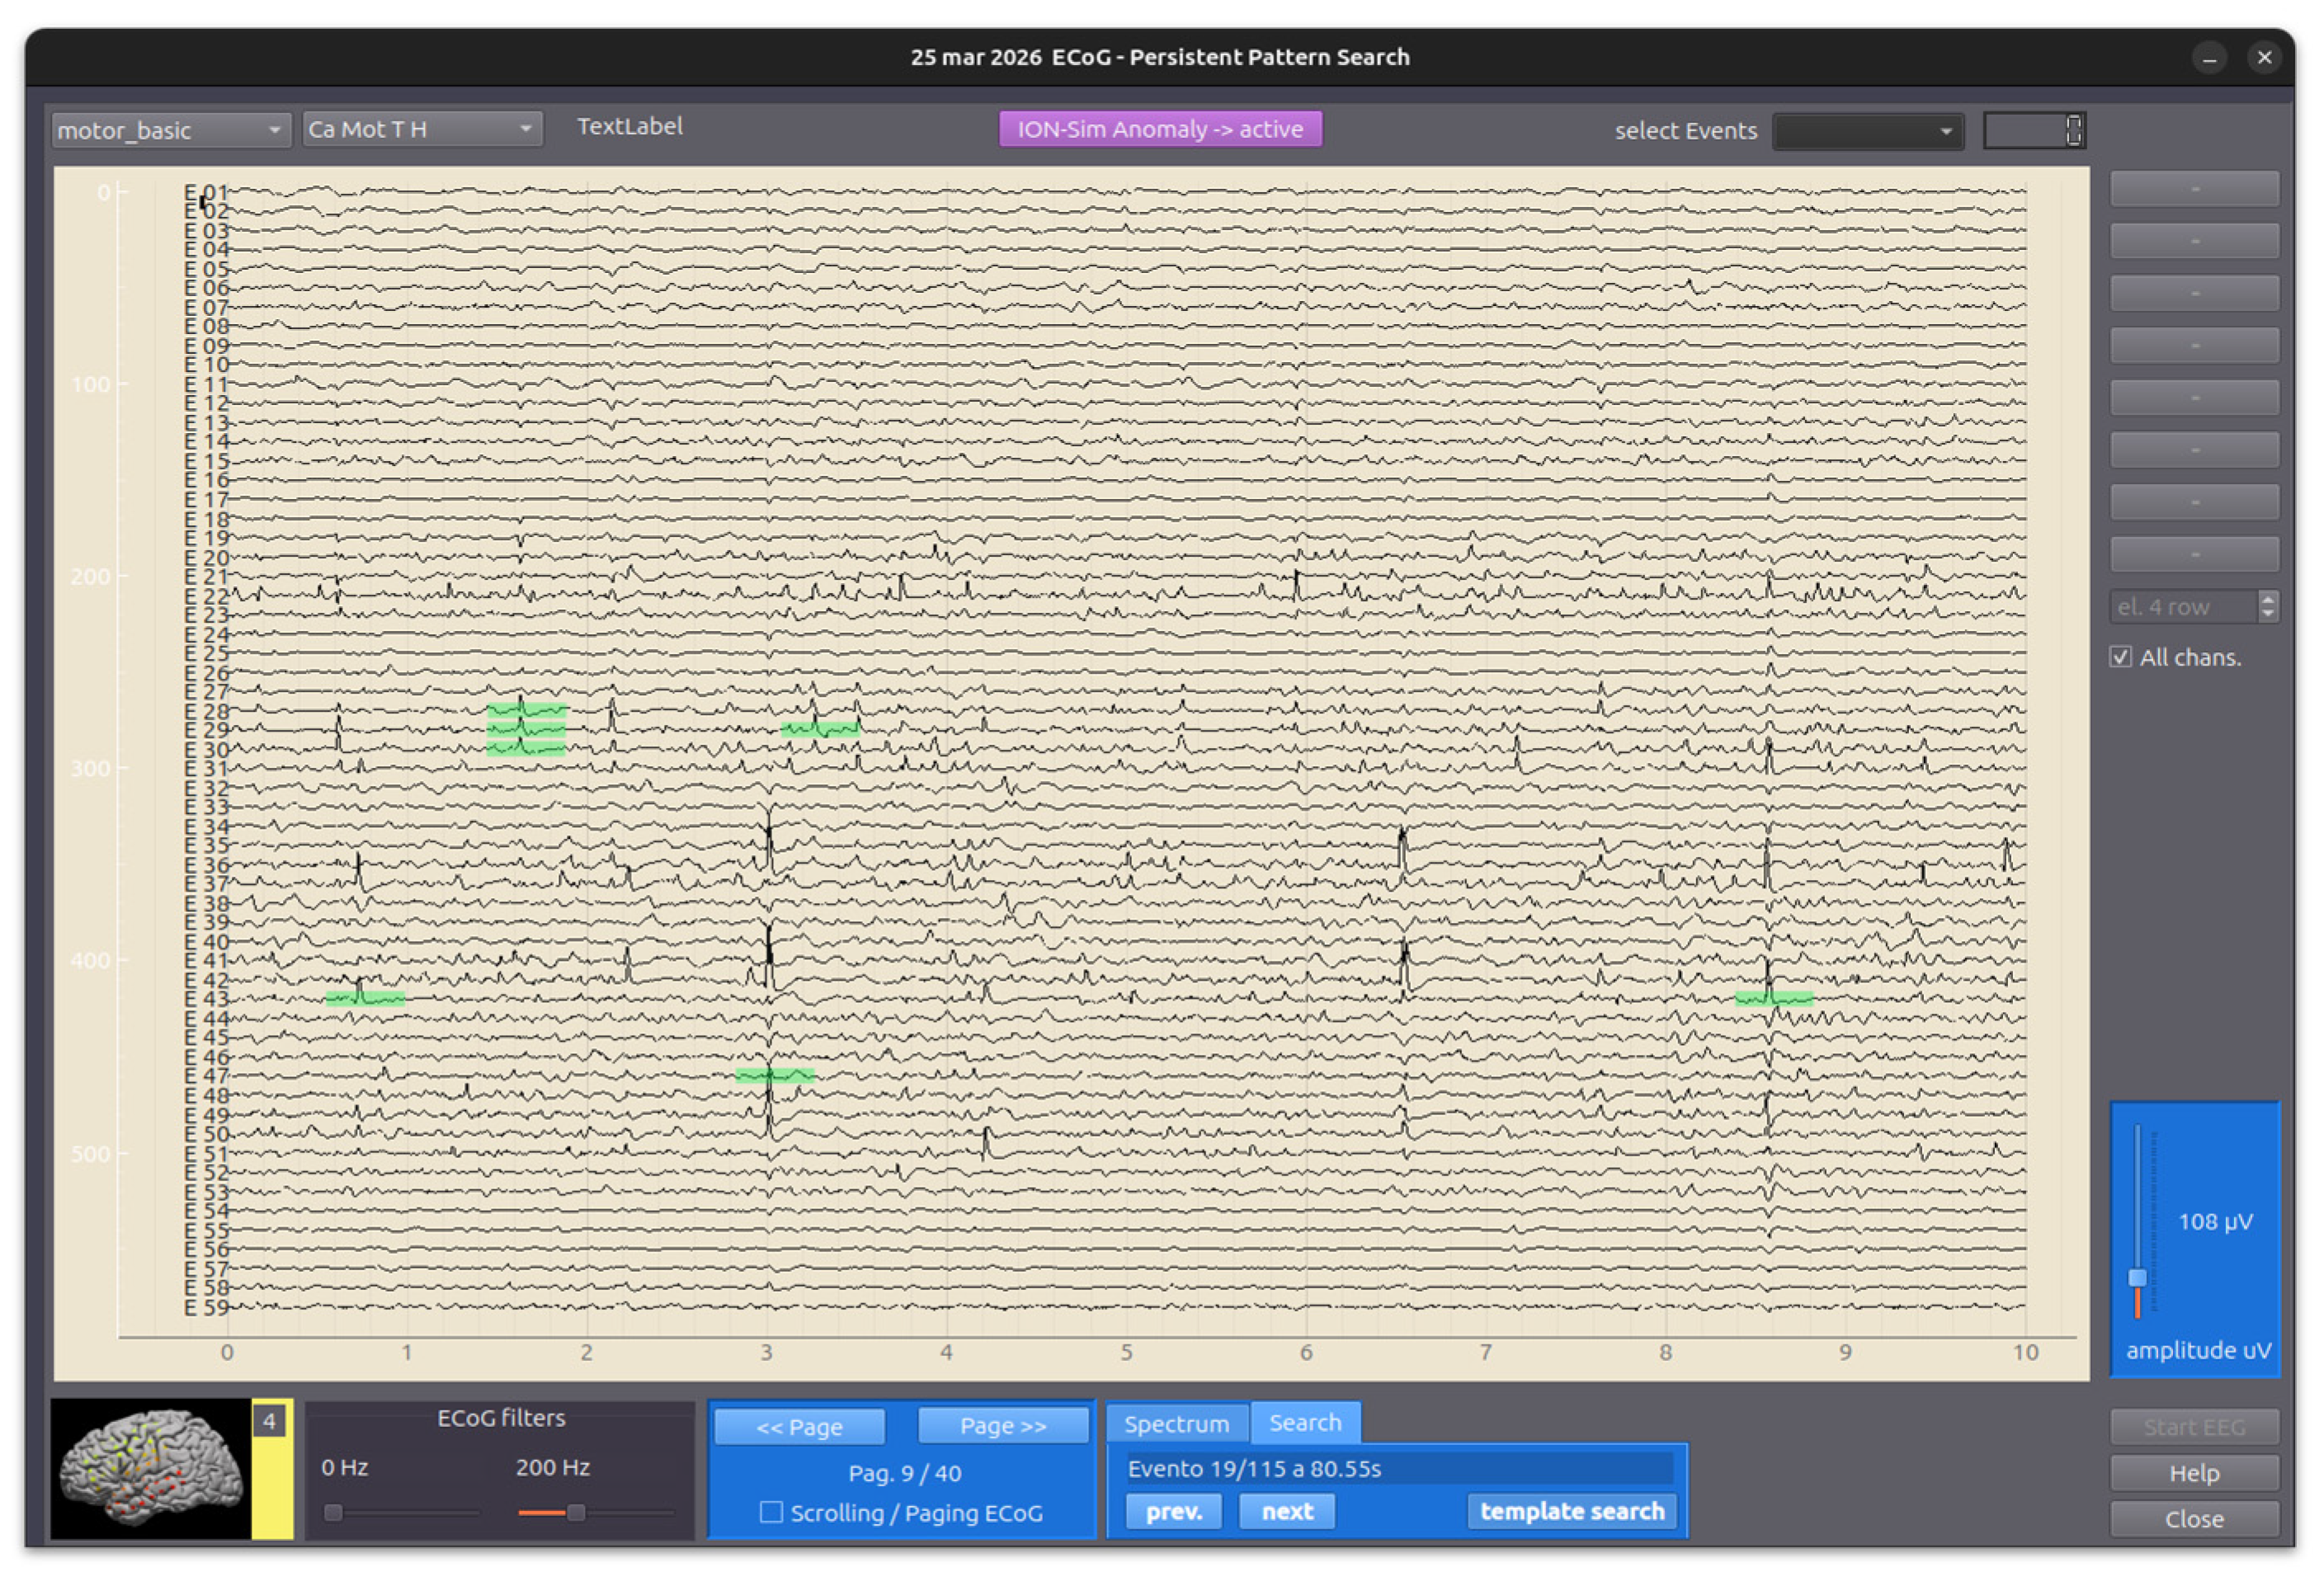The height and width of the screenshot is (1577, 2324).
Task: Click the prev. event button
Action: (1174, 1511)
